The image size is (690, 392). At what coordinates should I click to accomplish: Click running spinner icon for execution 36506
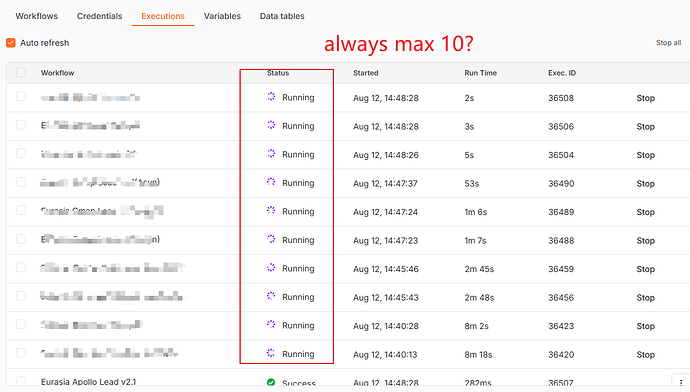pyautogui.click(x=271, y=125)
